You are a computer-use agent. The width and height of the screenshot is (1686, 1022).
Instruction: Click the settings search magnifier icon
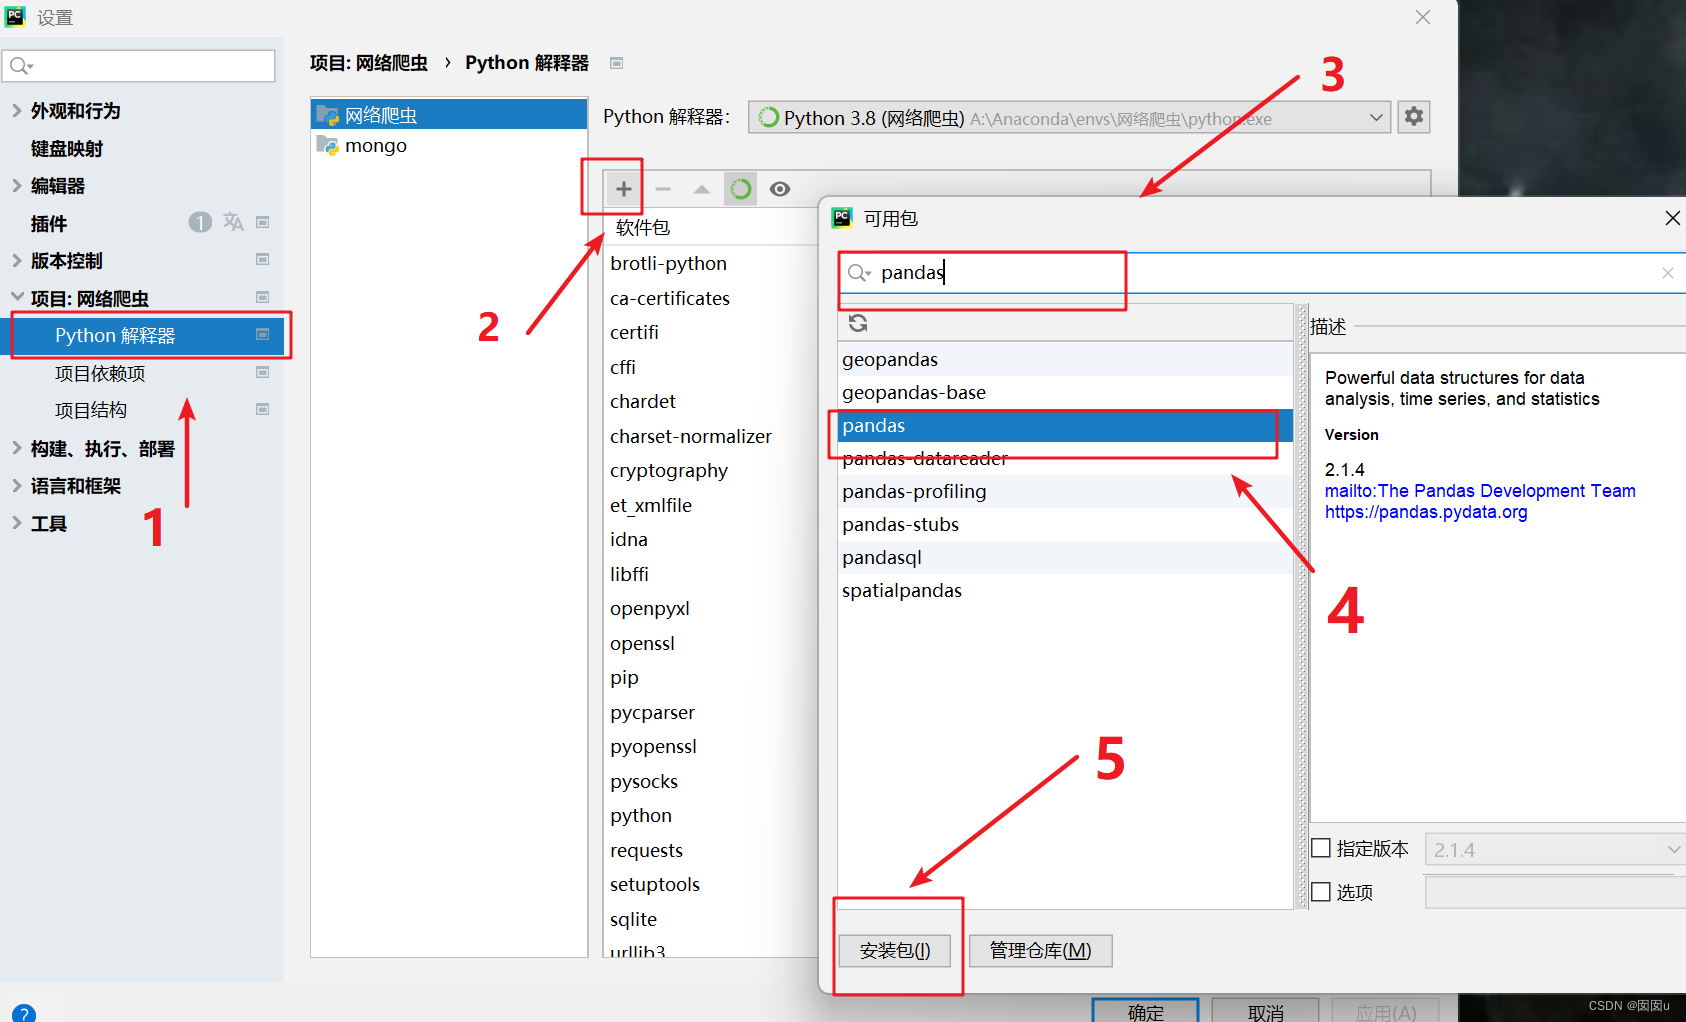click(21, 66)
